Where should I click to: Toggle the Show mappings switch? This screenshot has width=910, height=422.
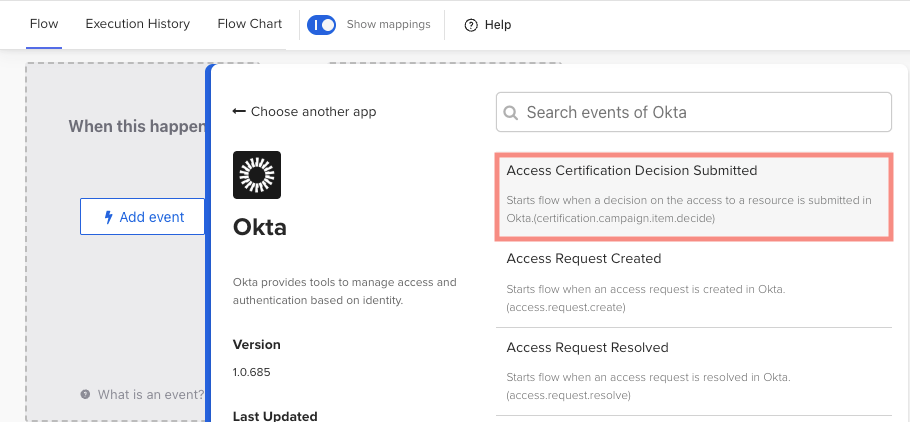[321, 25]
